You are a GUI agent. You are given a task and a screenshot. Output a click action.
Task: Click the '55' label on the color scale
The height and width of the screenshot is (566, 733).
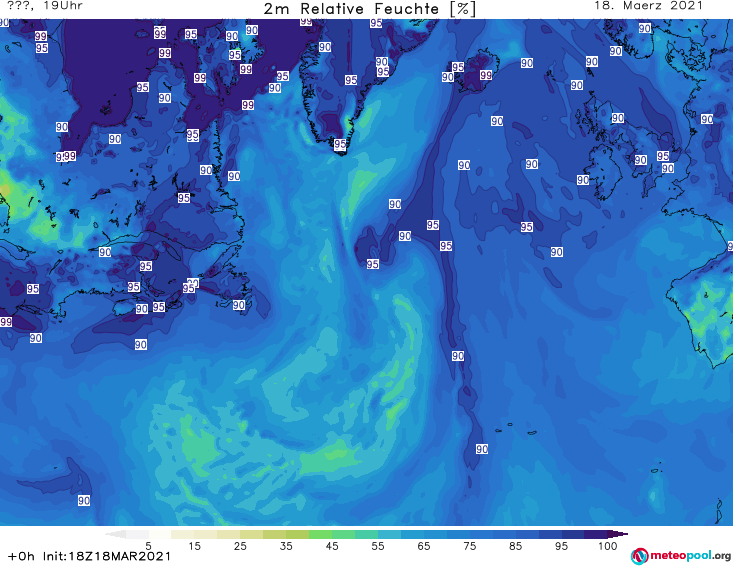coord(378,546)
